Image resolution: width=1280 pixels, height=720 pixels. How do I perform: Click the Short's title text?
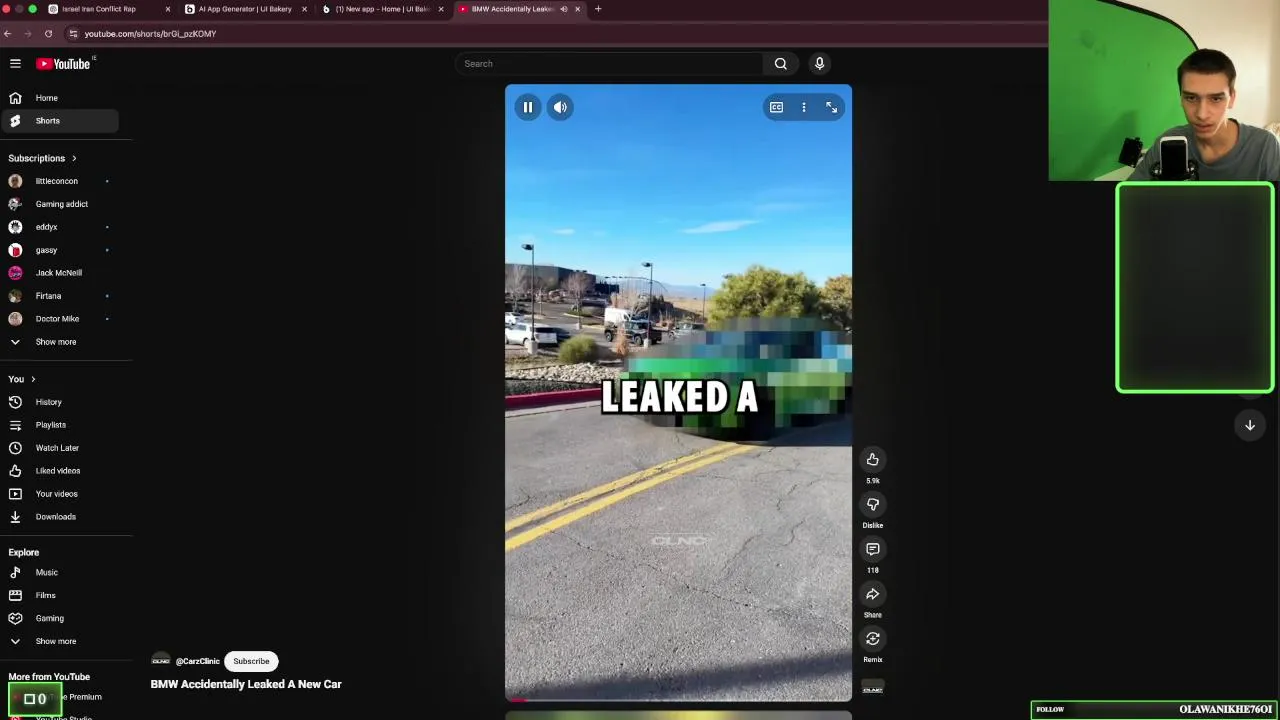pos(246,684)
